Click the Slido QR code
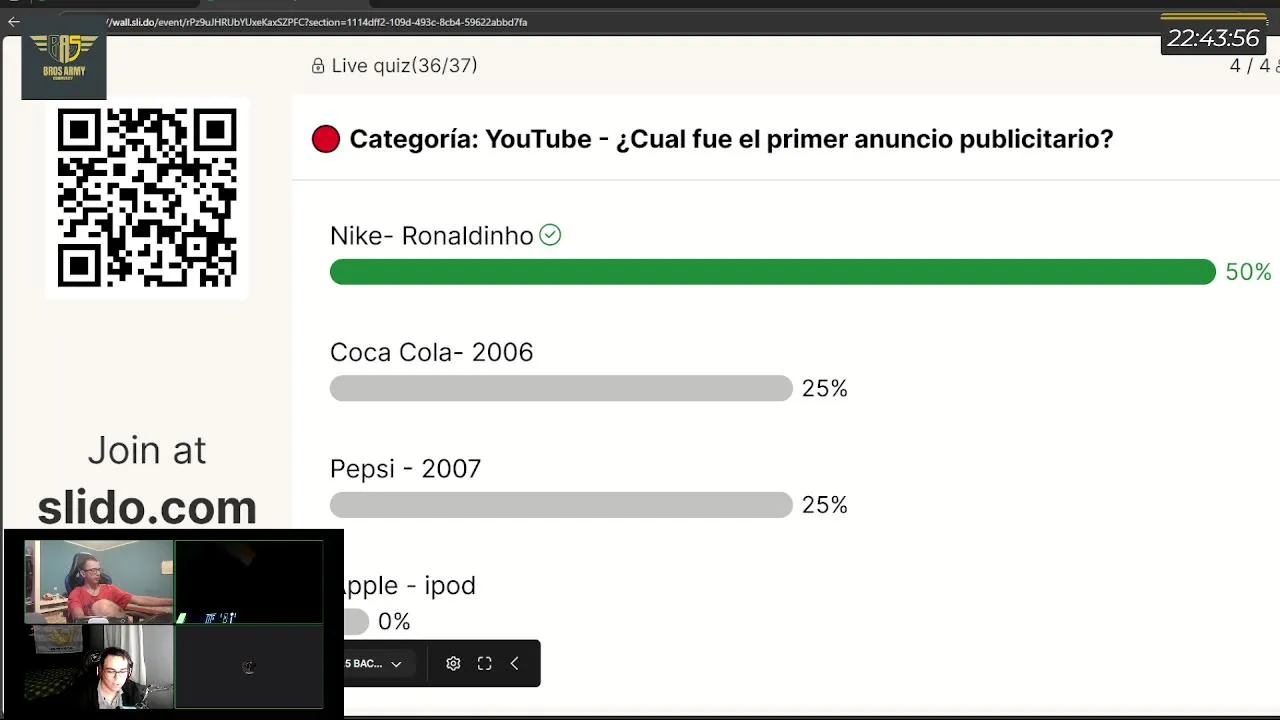This screenshot has width=1280, height=720. coord(147,198)
